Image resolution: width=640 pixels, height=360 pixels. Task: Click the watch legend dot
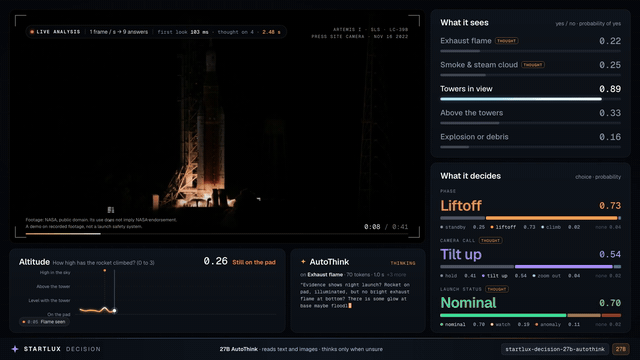492,324
